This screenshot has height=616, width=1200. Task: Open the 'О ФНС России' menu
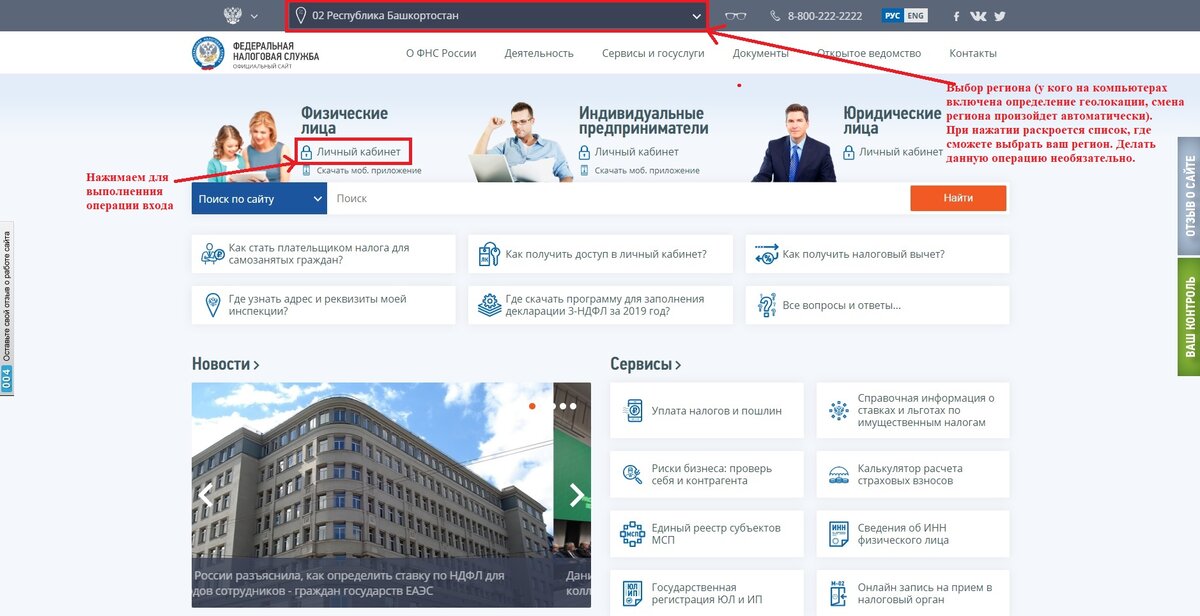[441, 53]
